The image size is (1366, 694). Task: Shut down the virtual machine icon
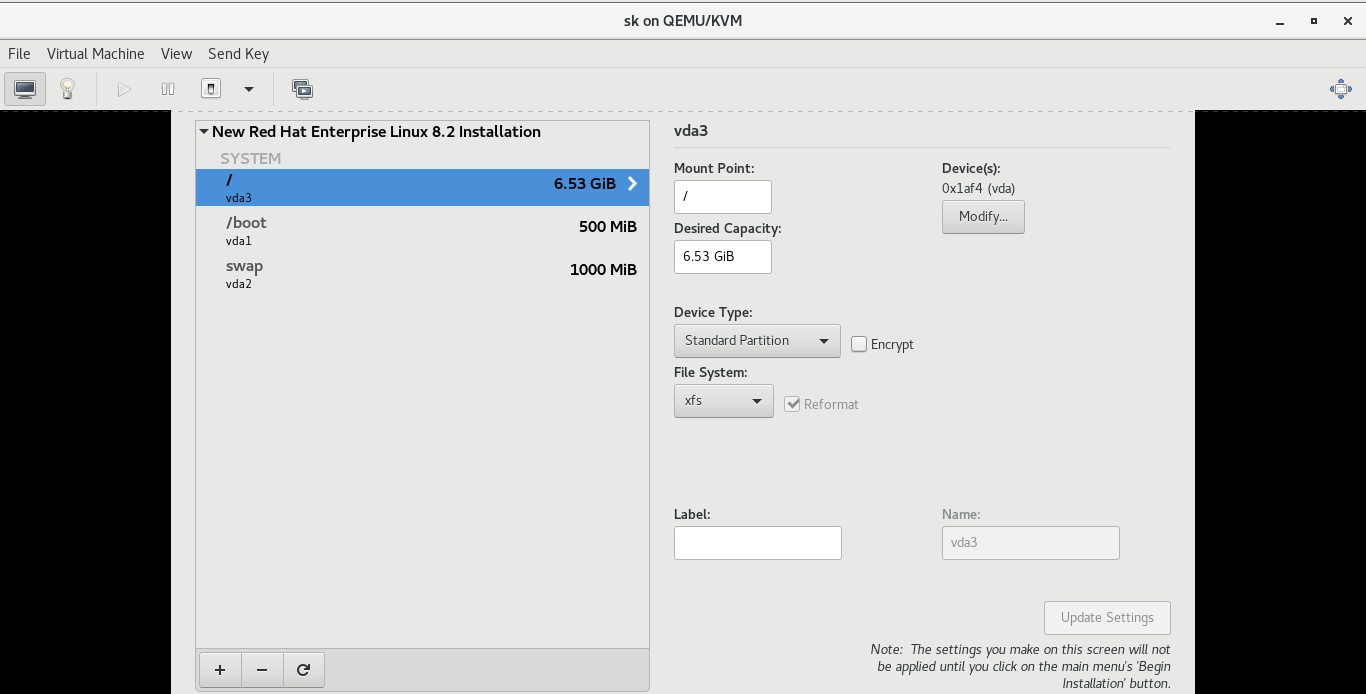pyautogui.click(x=211, y=89)
